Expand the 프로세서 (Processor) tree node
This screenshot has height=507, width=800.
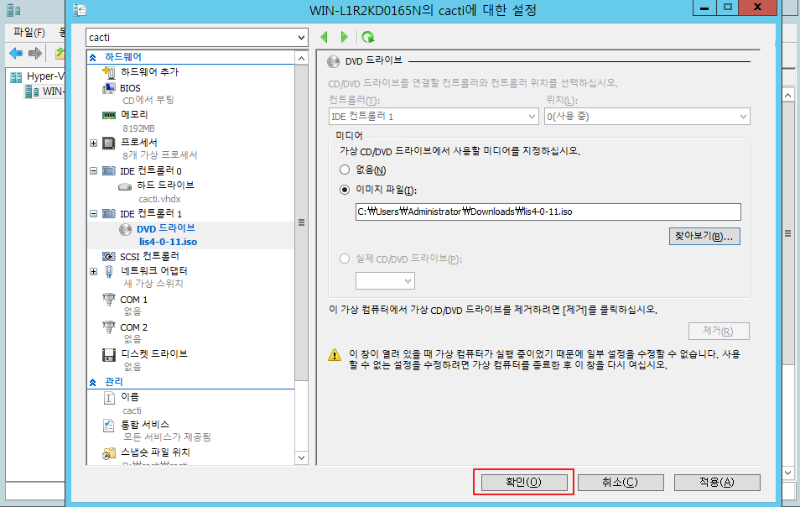pyautogui.click(x=93, y=143)
